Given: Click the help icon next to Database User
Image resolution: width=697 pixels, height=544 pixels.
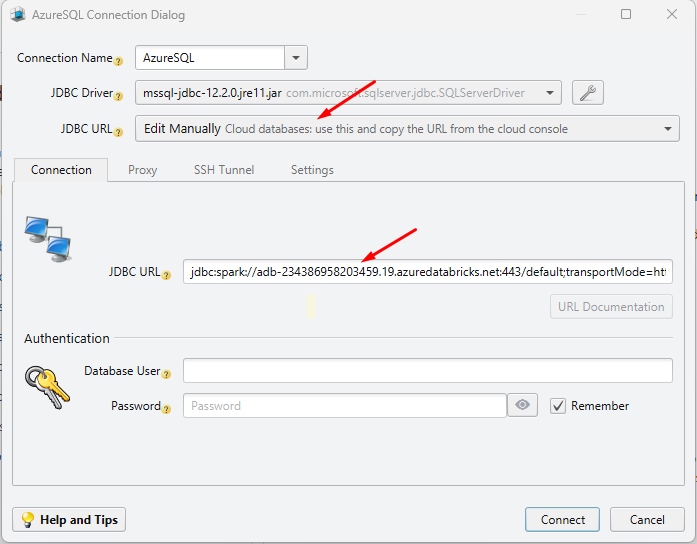Looking at the screenshot, I should coord(166,374).
